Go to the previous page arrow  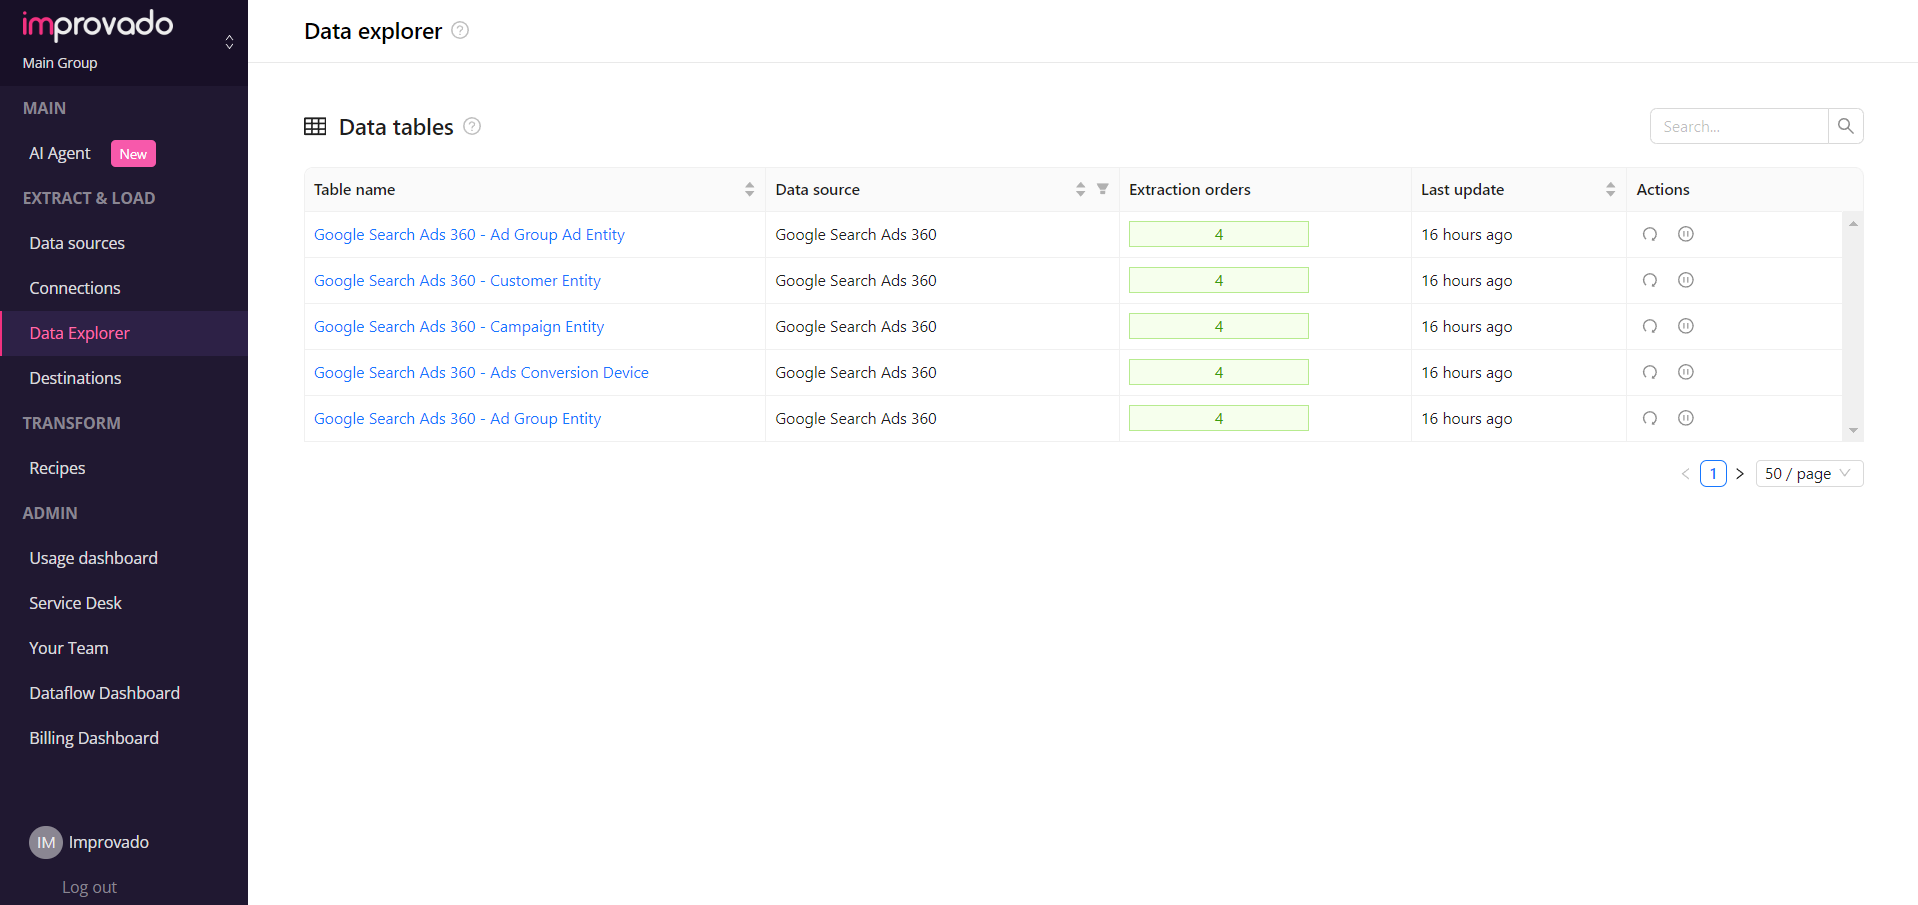tap(1685, 474)
